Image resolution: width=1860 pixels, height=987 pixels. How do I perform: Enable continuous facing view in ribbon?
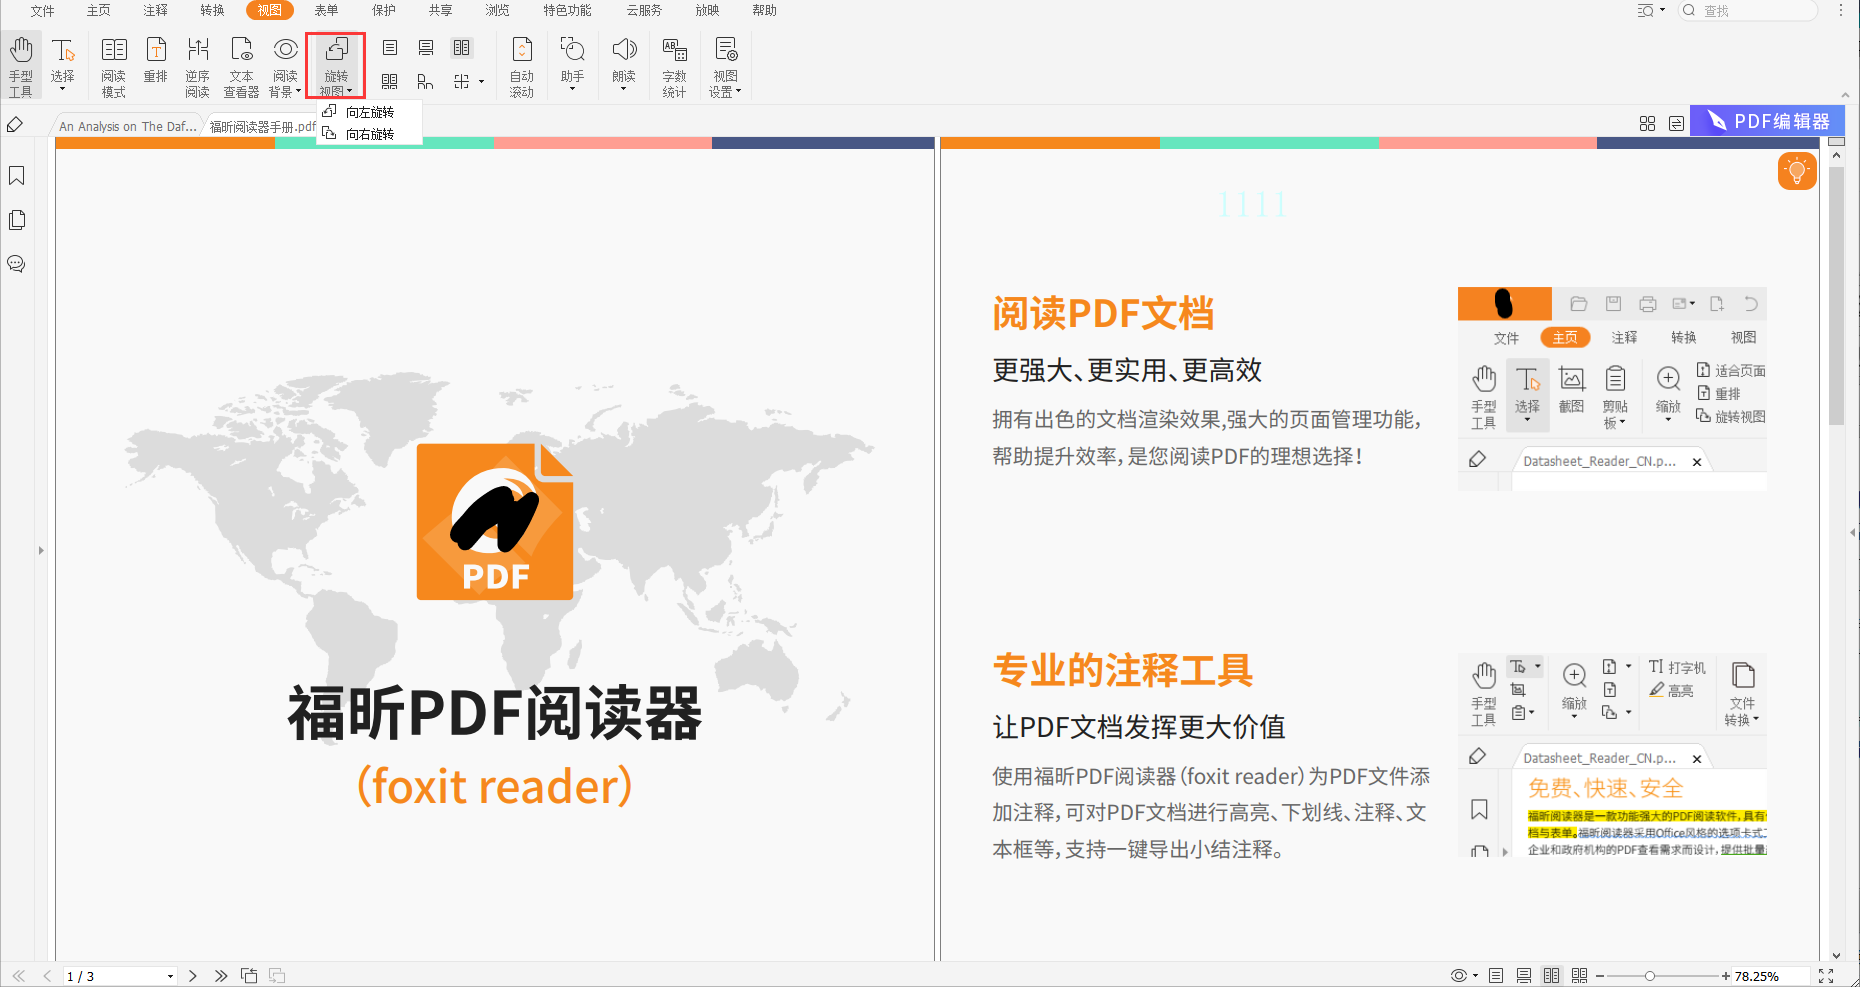point(390,82)
